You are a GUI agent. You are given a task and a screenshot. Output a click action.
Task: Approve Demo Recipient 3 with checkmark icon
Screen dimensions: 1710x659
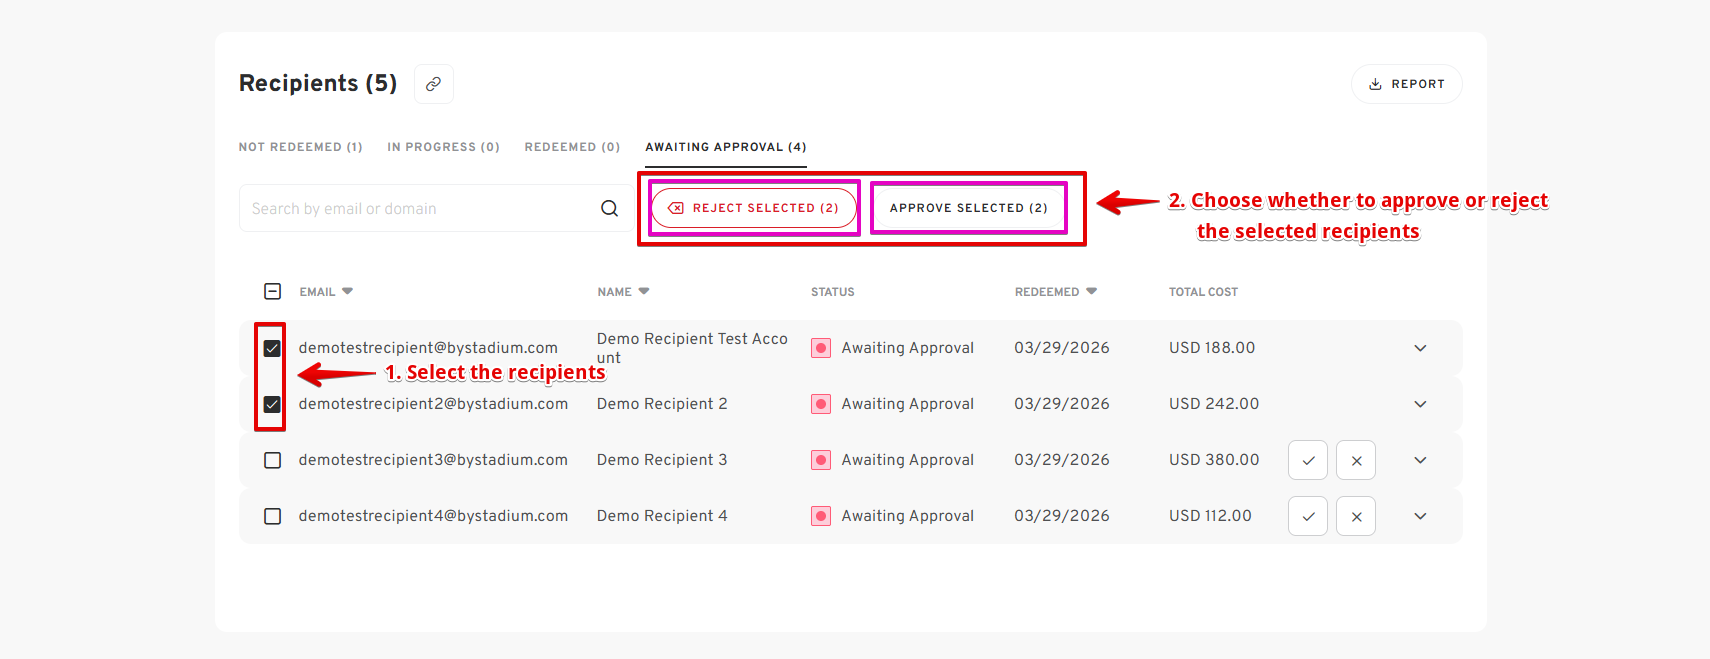click(x=1307, y=460)
